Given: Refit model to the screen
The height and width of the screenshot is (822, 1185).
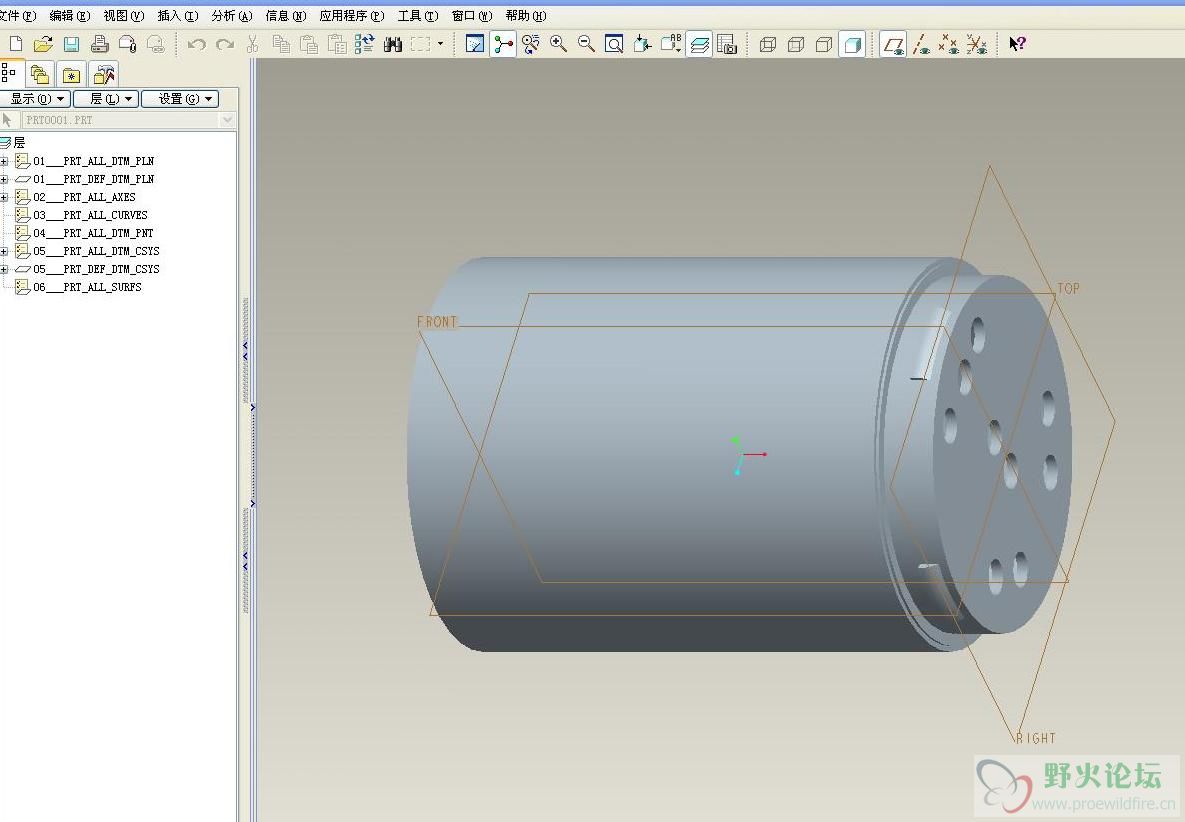Looking at the screenshot, I should tap(614, 45).
